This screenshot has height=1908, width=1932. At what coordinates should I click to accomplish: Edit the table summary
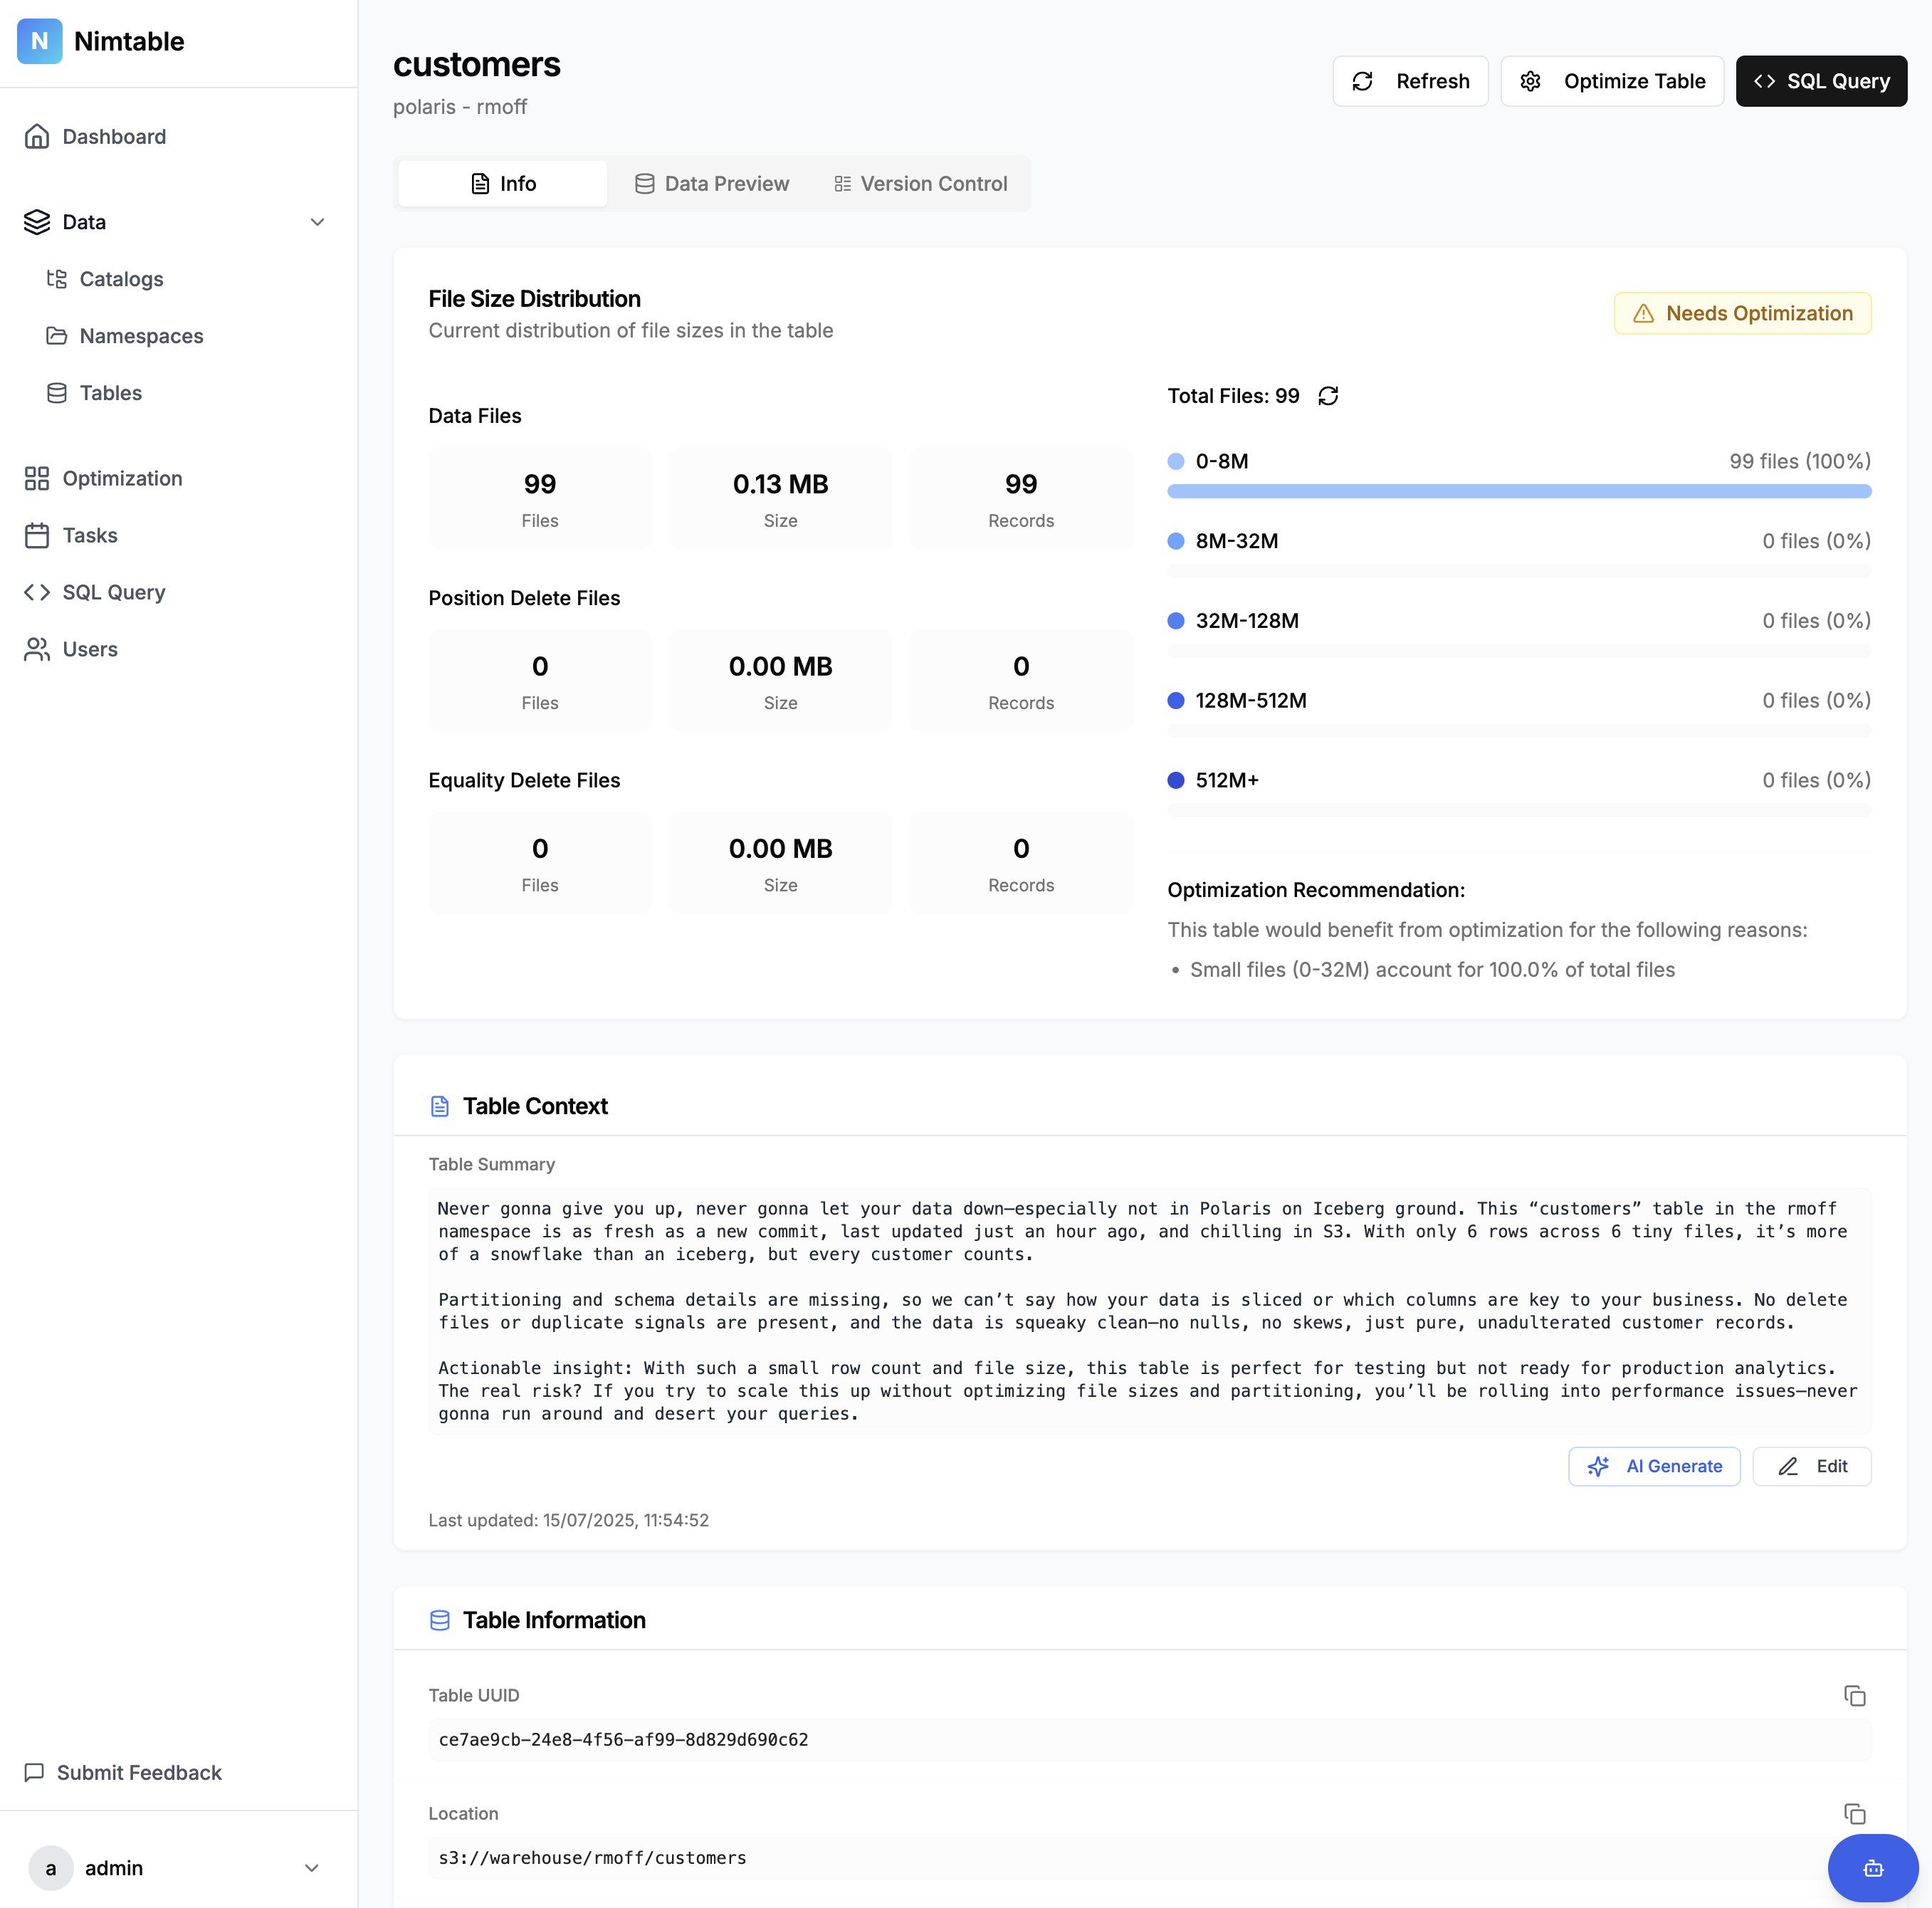tap(1811, 1466)
